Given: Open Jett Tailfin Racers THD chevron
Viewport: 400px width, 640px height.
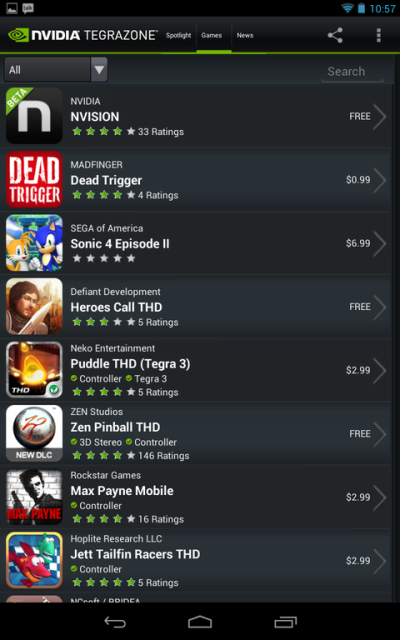Looking at the screenshot, I should click(380, 561).
